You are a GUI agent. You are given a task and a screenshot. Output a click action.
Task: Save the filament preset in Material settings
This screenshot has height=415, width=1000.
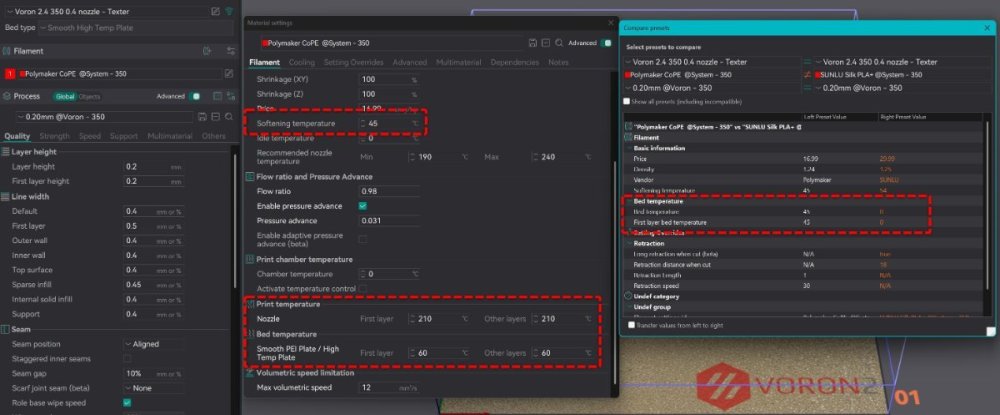[x=533, y=43]
